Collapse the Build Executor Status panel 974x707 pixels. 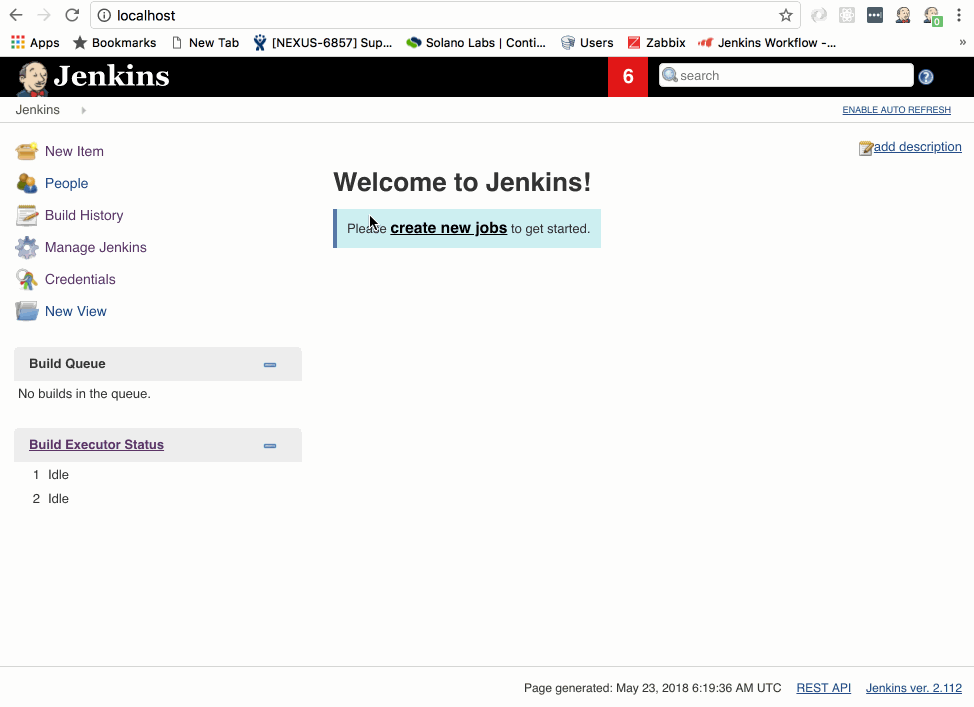click(x=270, y=446)
